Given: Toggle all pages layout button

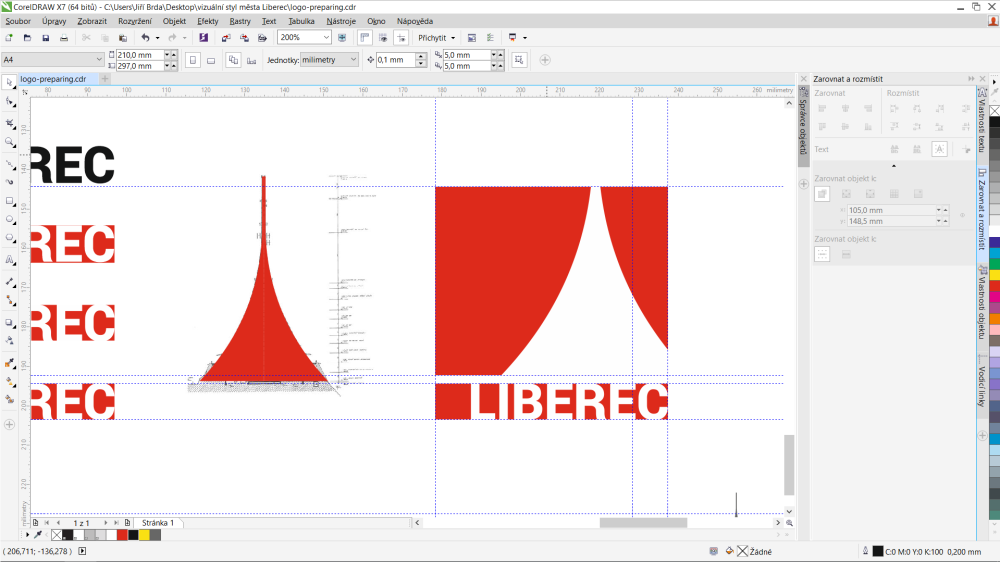Looking at the screenshot, I should coord(233,60).
